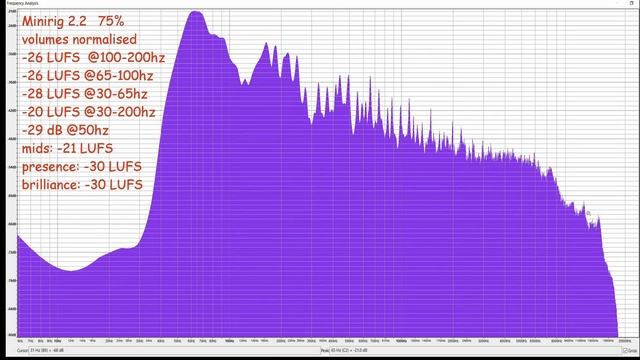Click the "Frequency Analysis" window title
This screenshot has width=640, height=360.
pyautogui.click(x=22, y=3)
